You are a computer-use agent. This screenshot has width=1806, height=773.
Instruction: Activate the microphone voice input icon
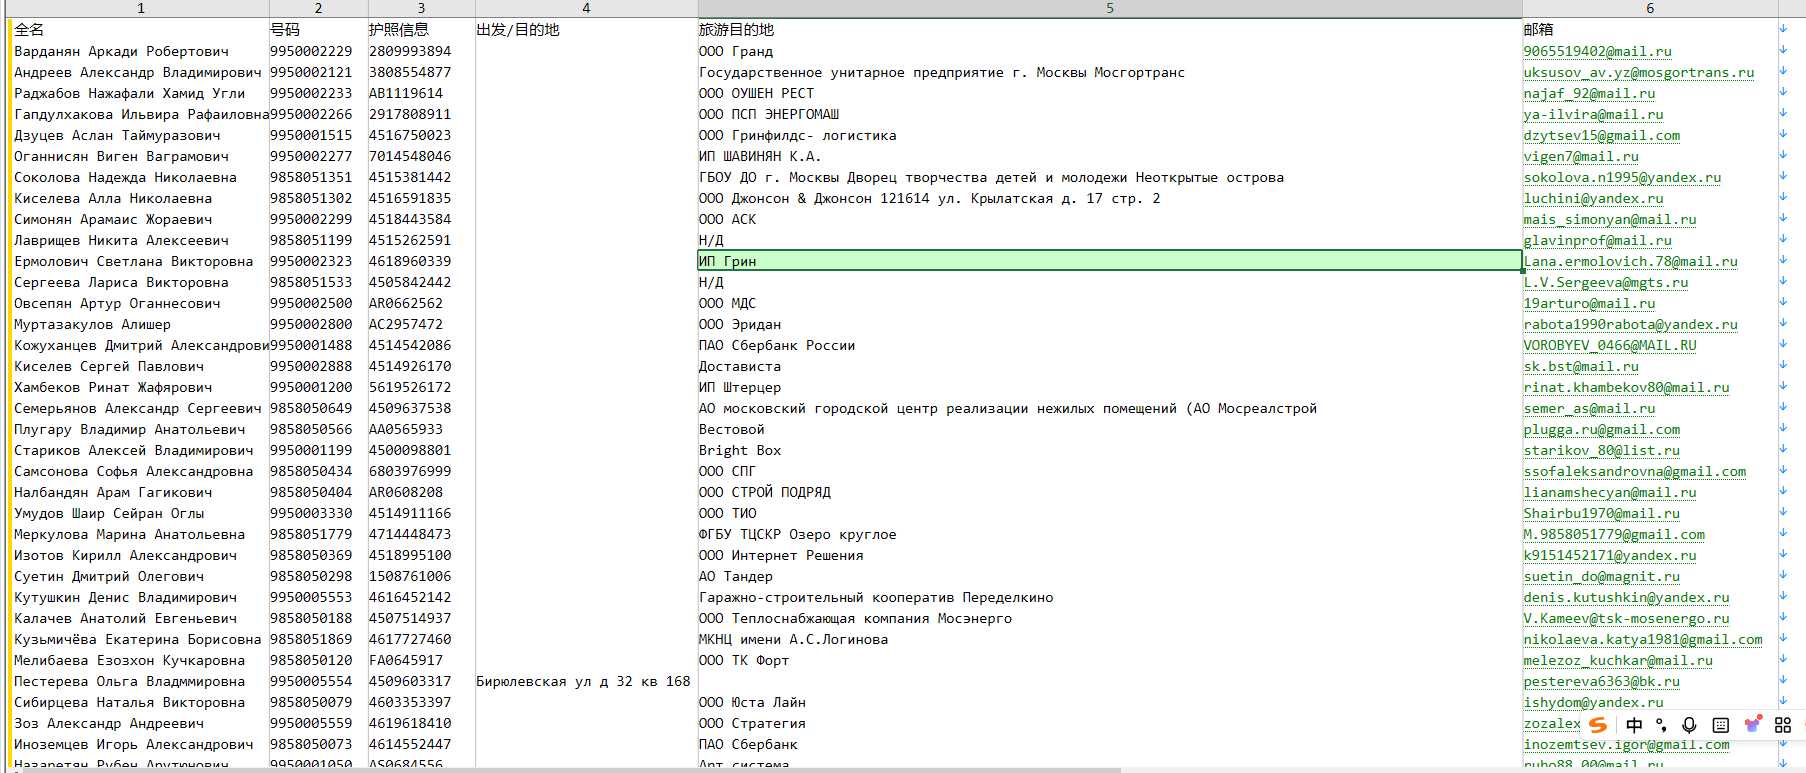pyautogui.click(x=1690, y=725)
